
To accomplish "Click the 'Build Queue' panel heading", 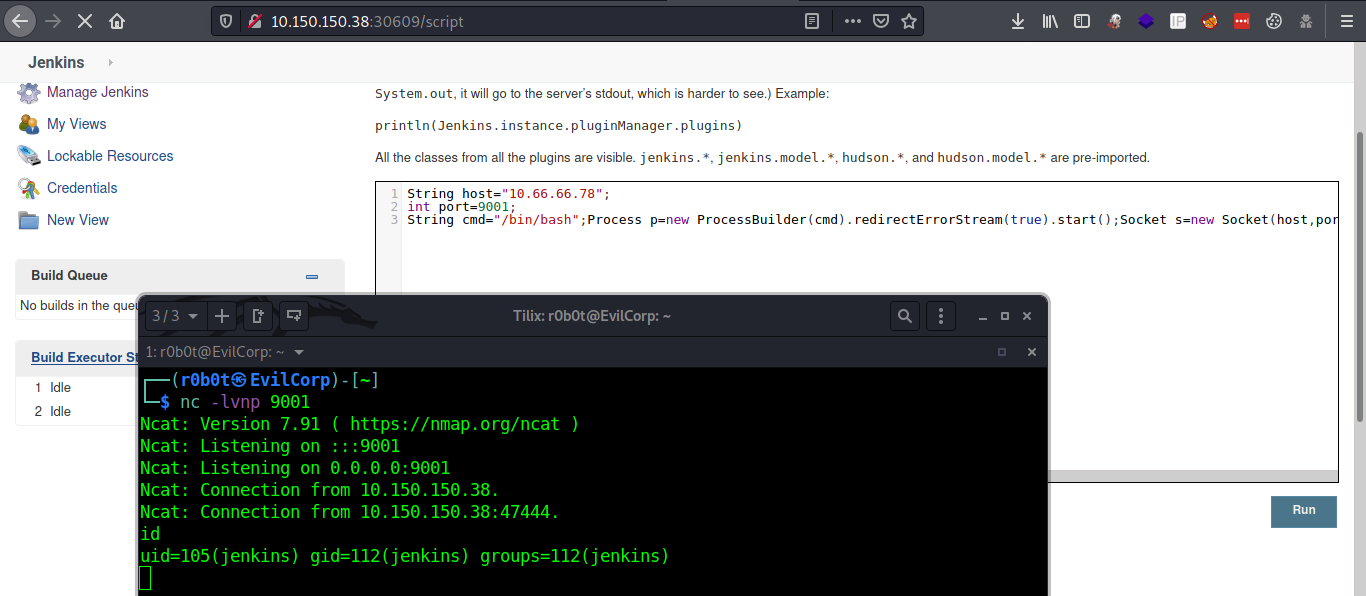I will 69,275.
